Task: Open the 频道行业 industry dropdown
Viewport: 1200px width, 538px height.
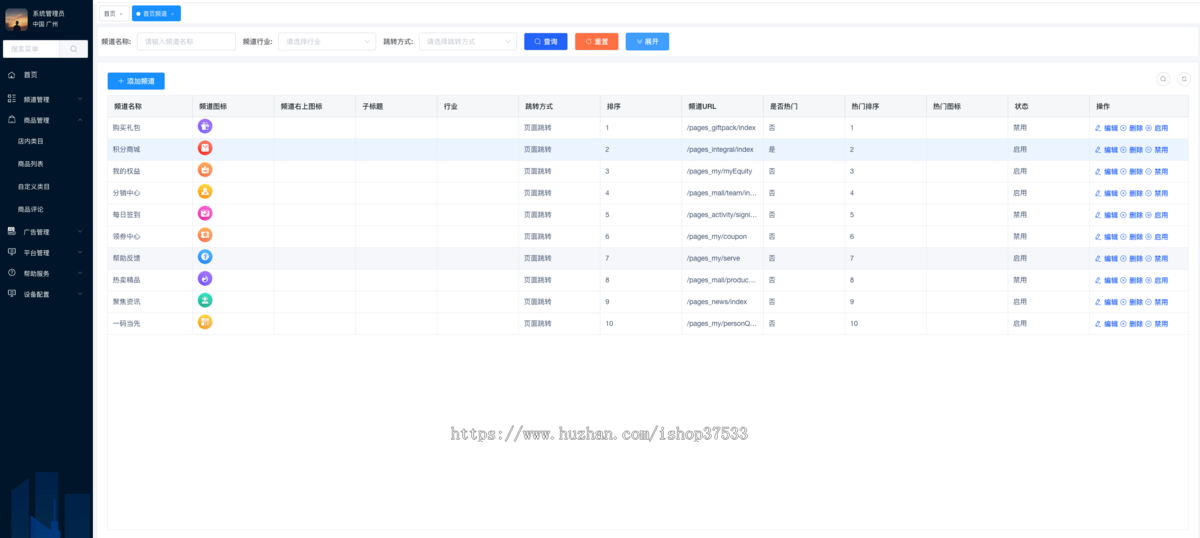Action: 327,42
